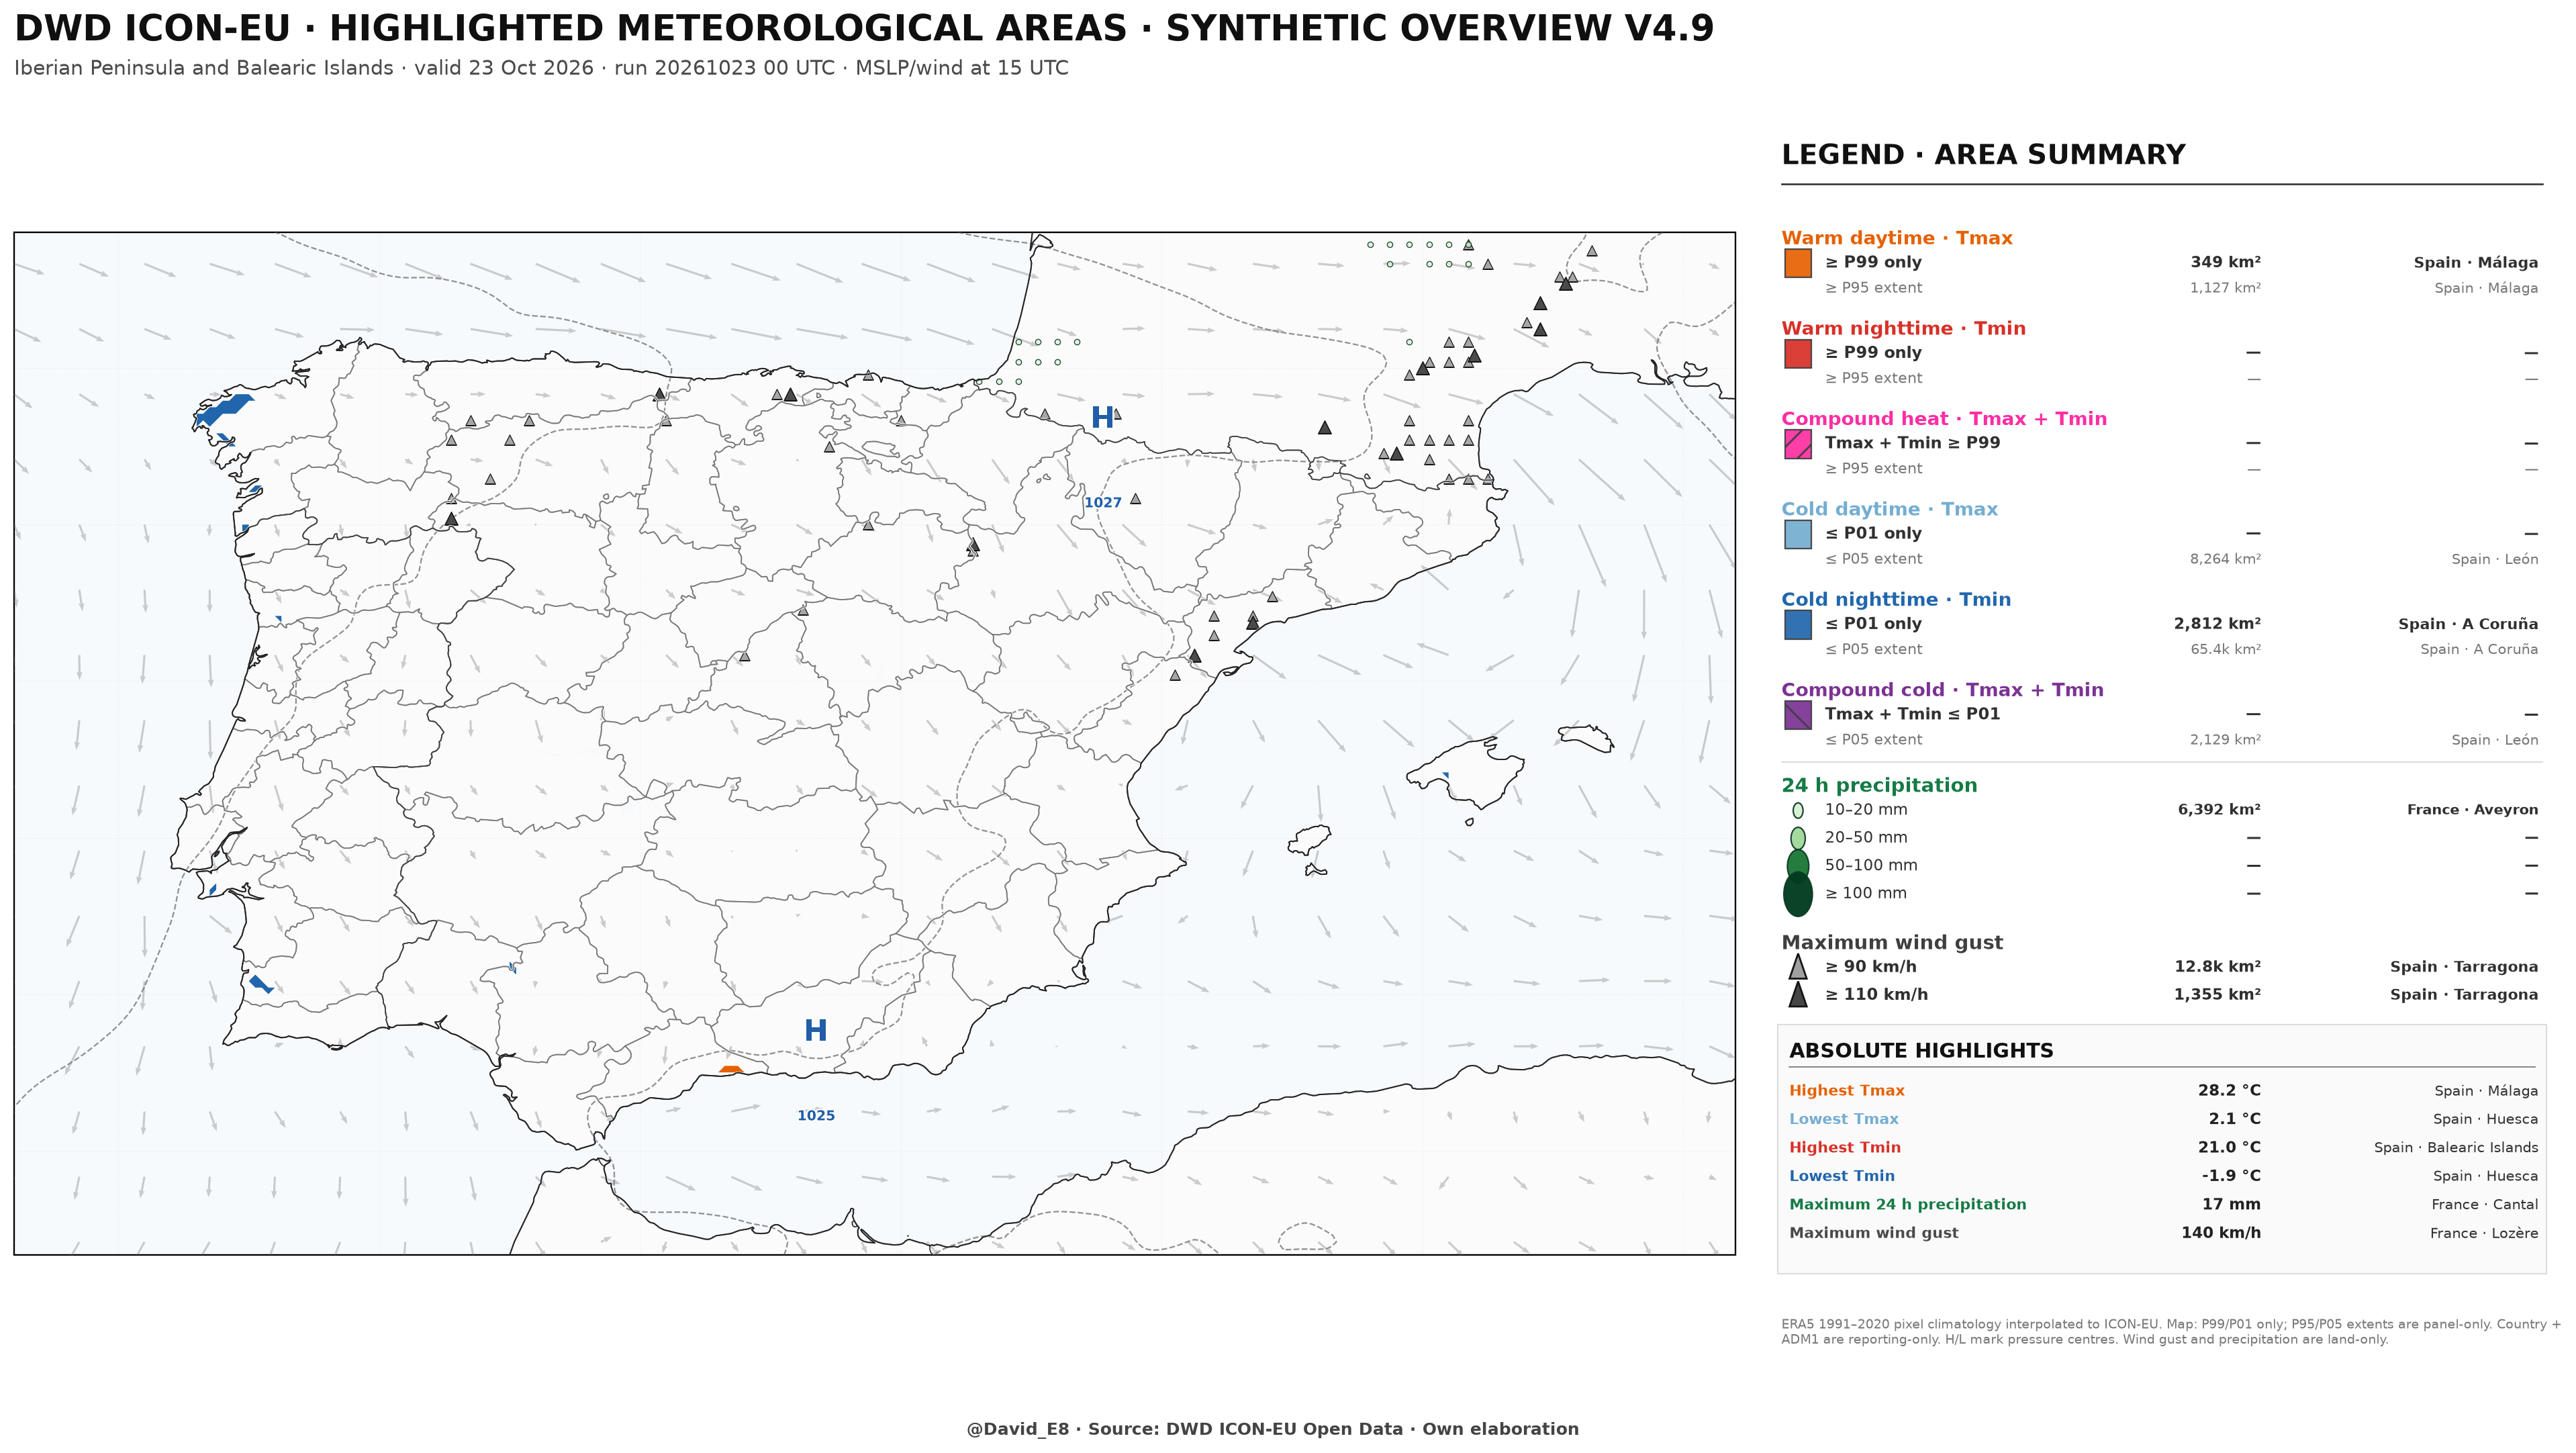Click the 2,812 km² Cold nighttime value
The image size is (2576, 1453).
[x=2217, y=624]
